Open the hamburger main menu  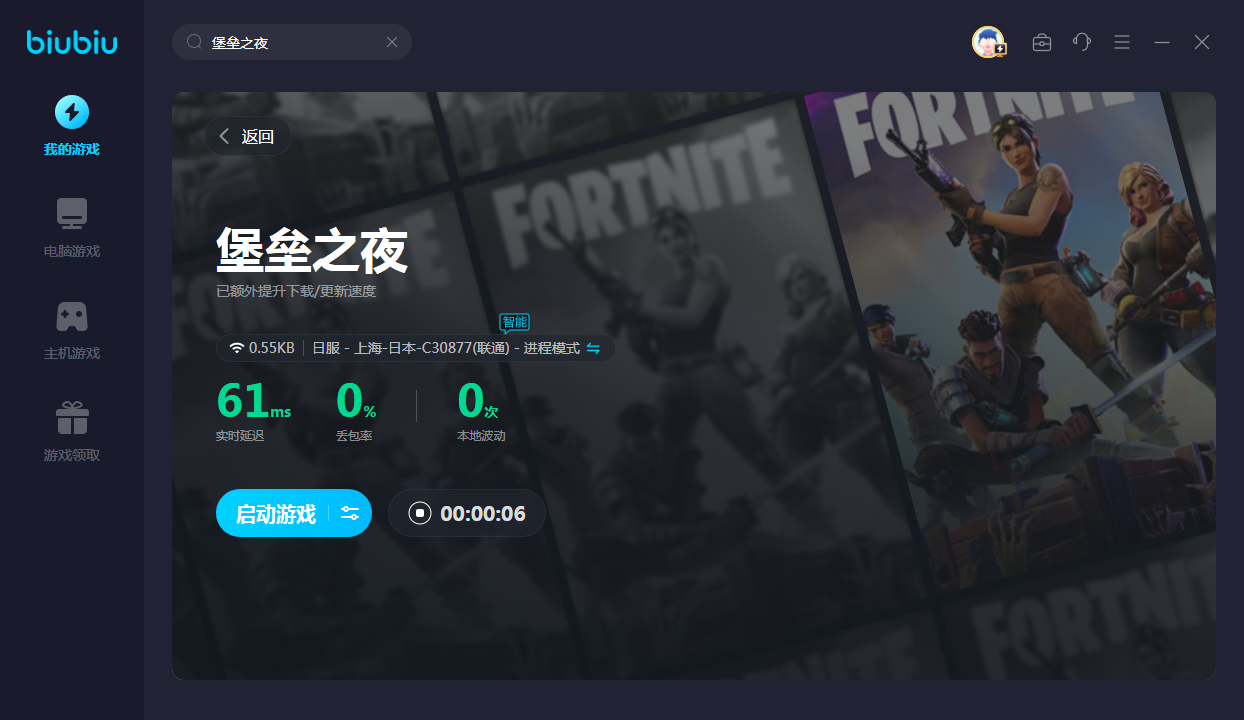point(1122,42)
